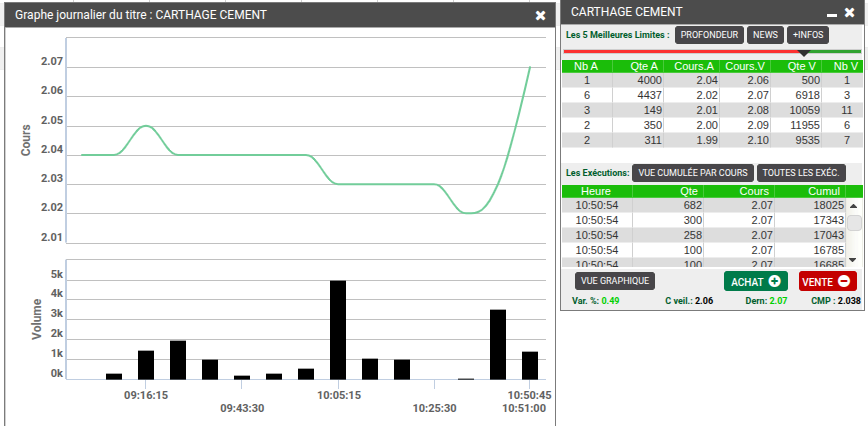Click ask quantity 6918 cell
868x426 pixels.
(796, 95)
